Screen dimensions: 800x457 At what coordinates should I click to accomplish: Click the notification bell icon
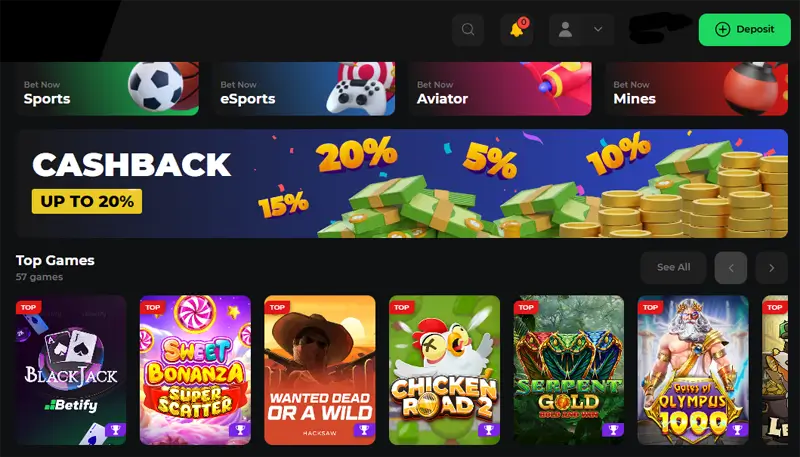coord(517,30)
